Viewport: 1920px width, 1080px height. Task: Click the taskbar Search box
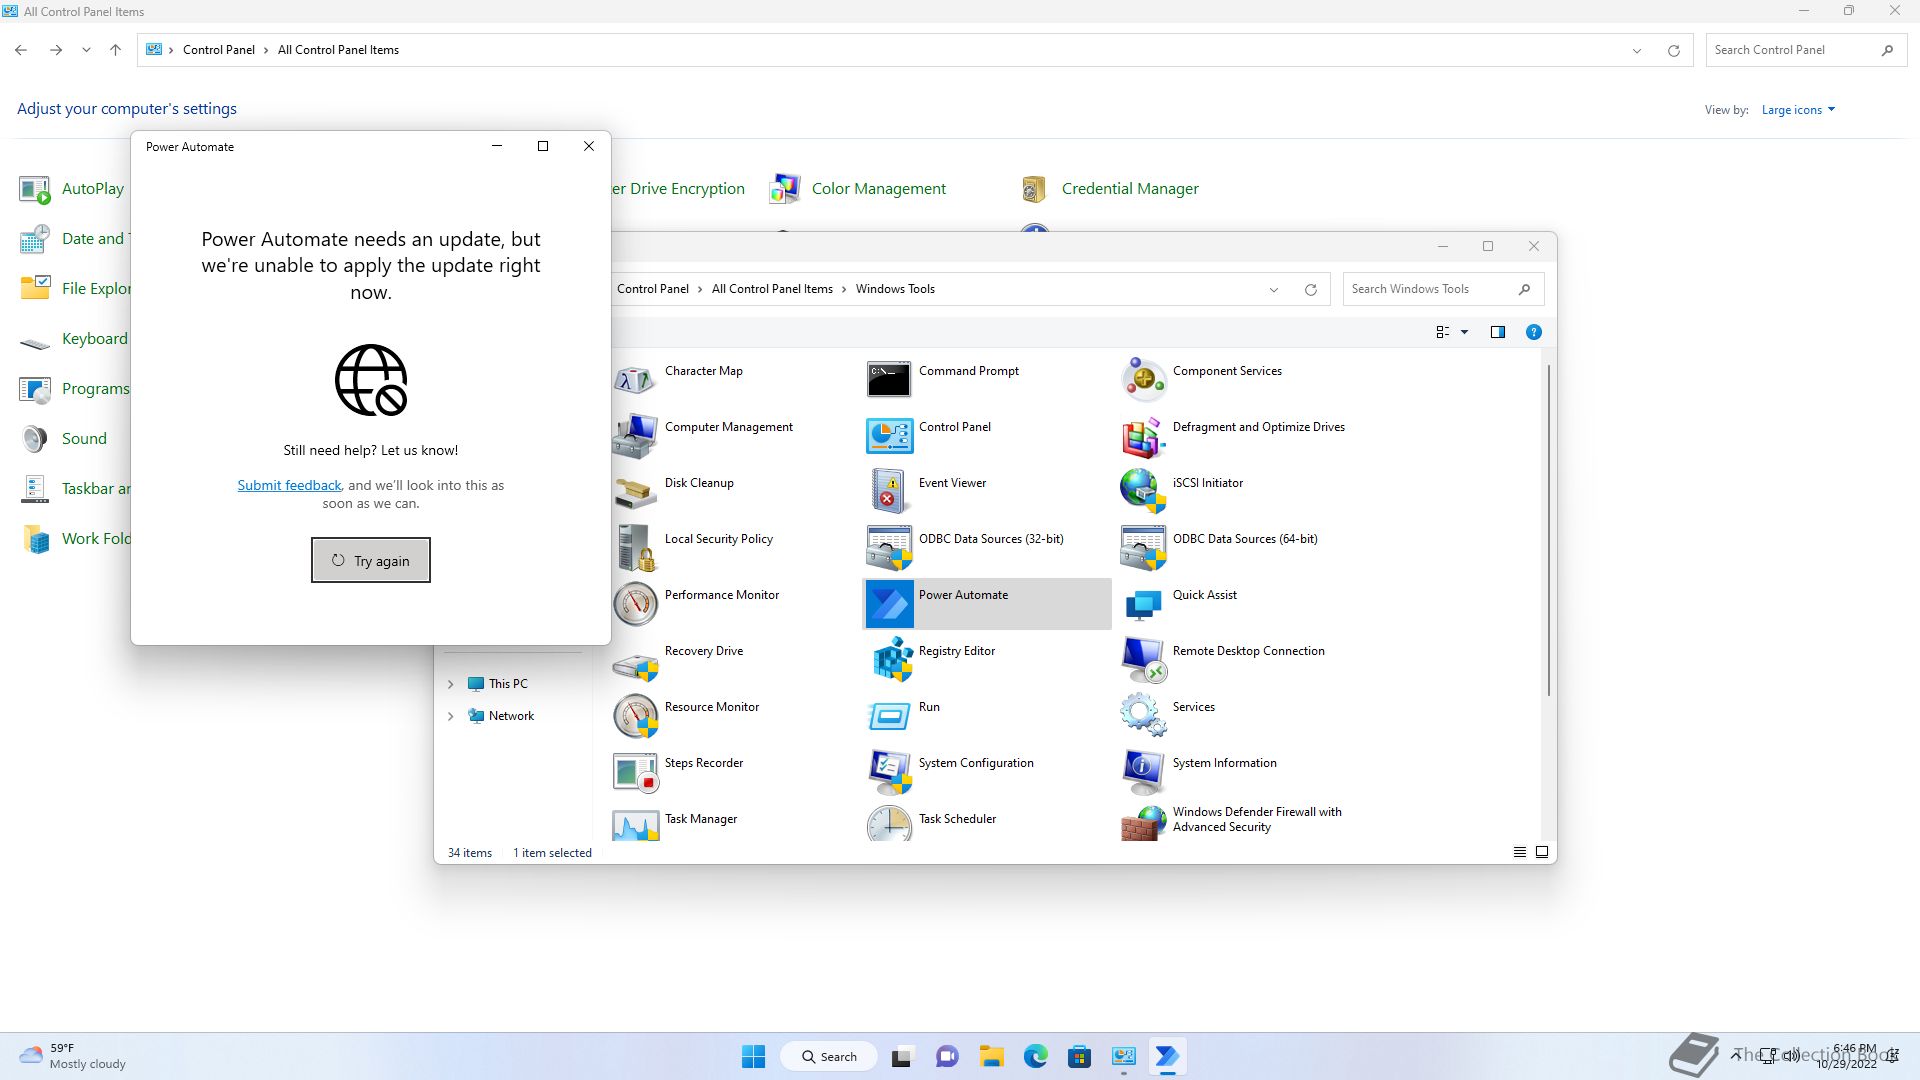click(829, 1056)
